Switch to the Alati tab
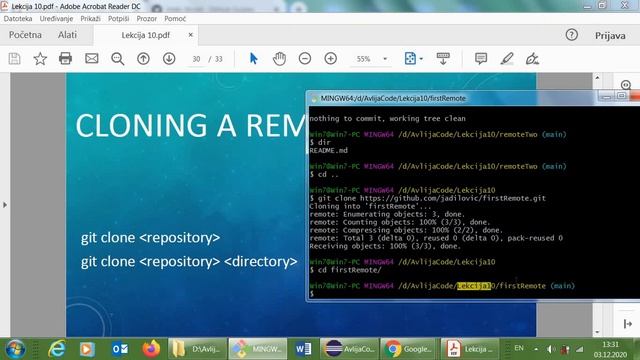This screenshot has height=360, width=640. (67, 35)
